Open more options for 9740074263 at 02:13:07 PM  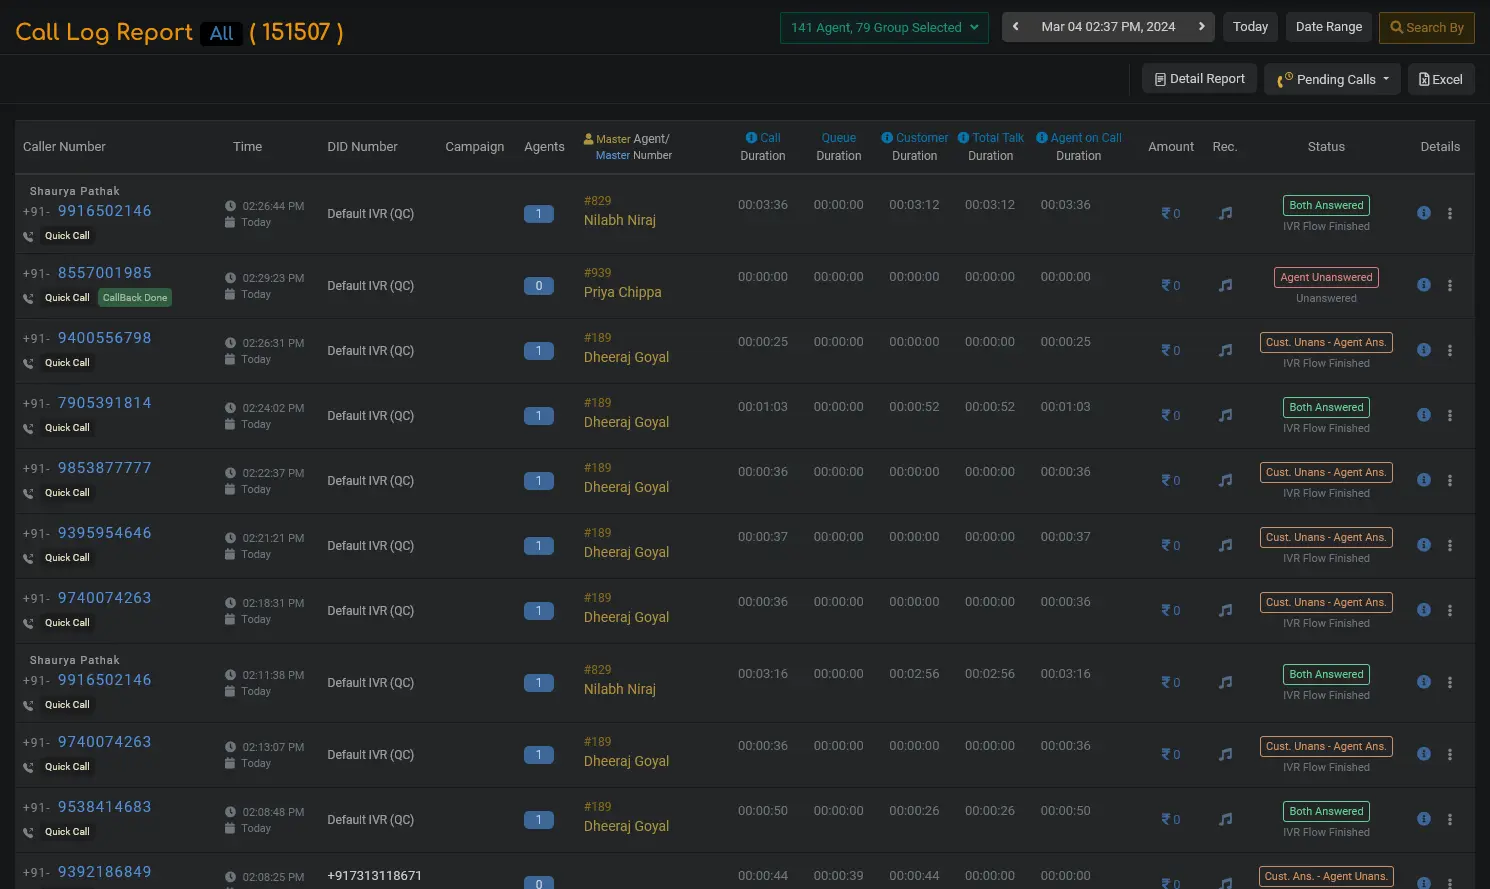[x=1450, y=754]
